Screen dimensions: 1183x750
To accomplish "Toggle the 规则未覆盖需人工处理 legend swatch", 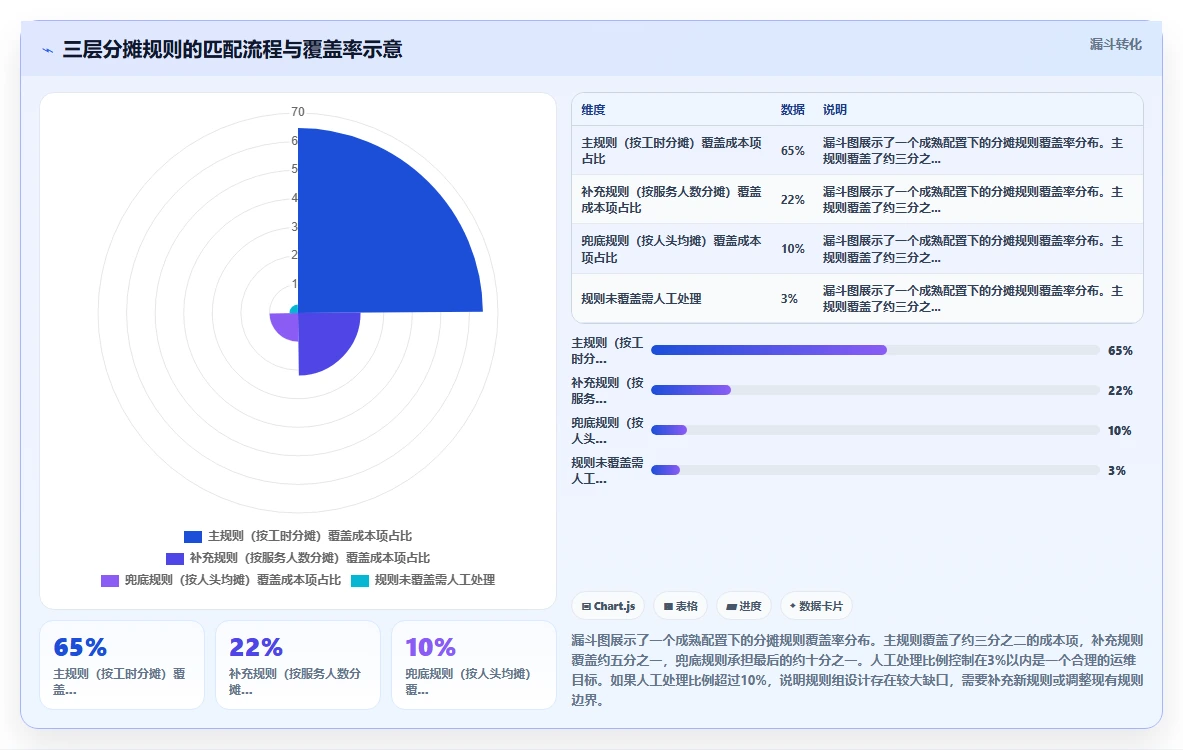I will 360,580.
